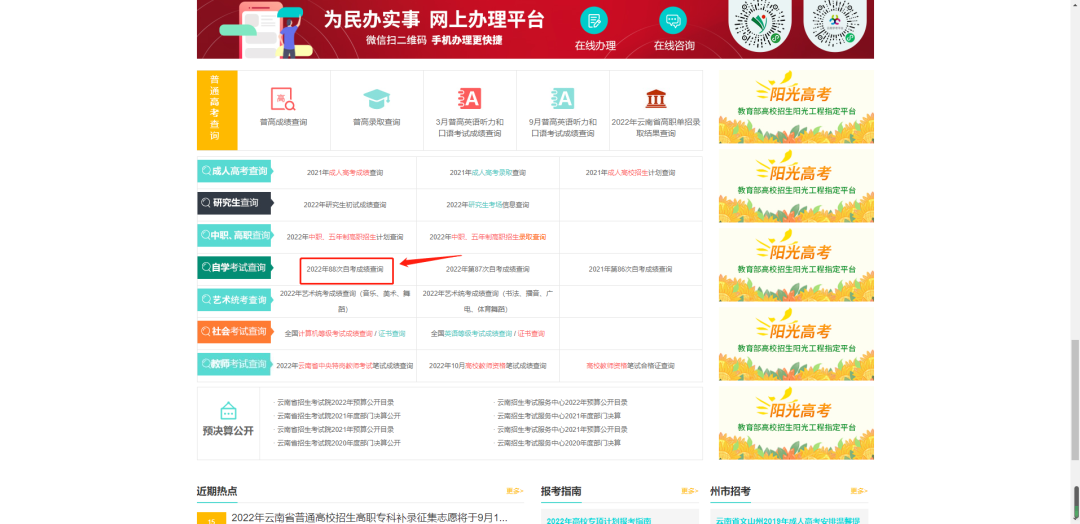1080x524 pixels.
Task: Open 3月普高英语听力和口语考试成绩查询 red notebook icon
Action: (x=469, y=99)
